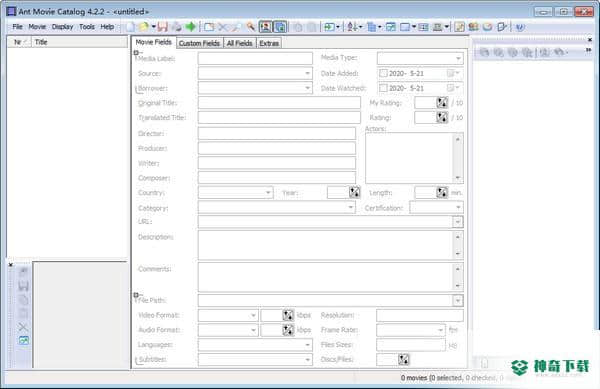Toggle the second pressed toolbar display button
The width and height of the screenshot is (600, 389).
(x=280, y=27)
